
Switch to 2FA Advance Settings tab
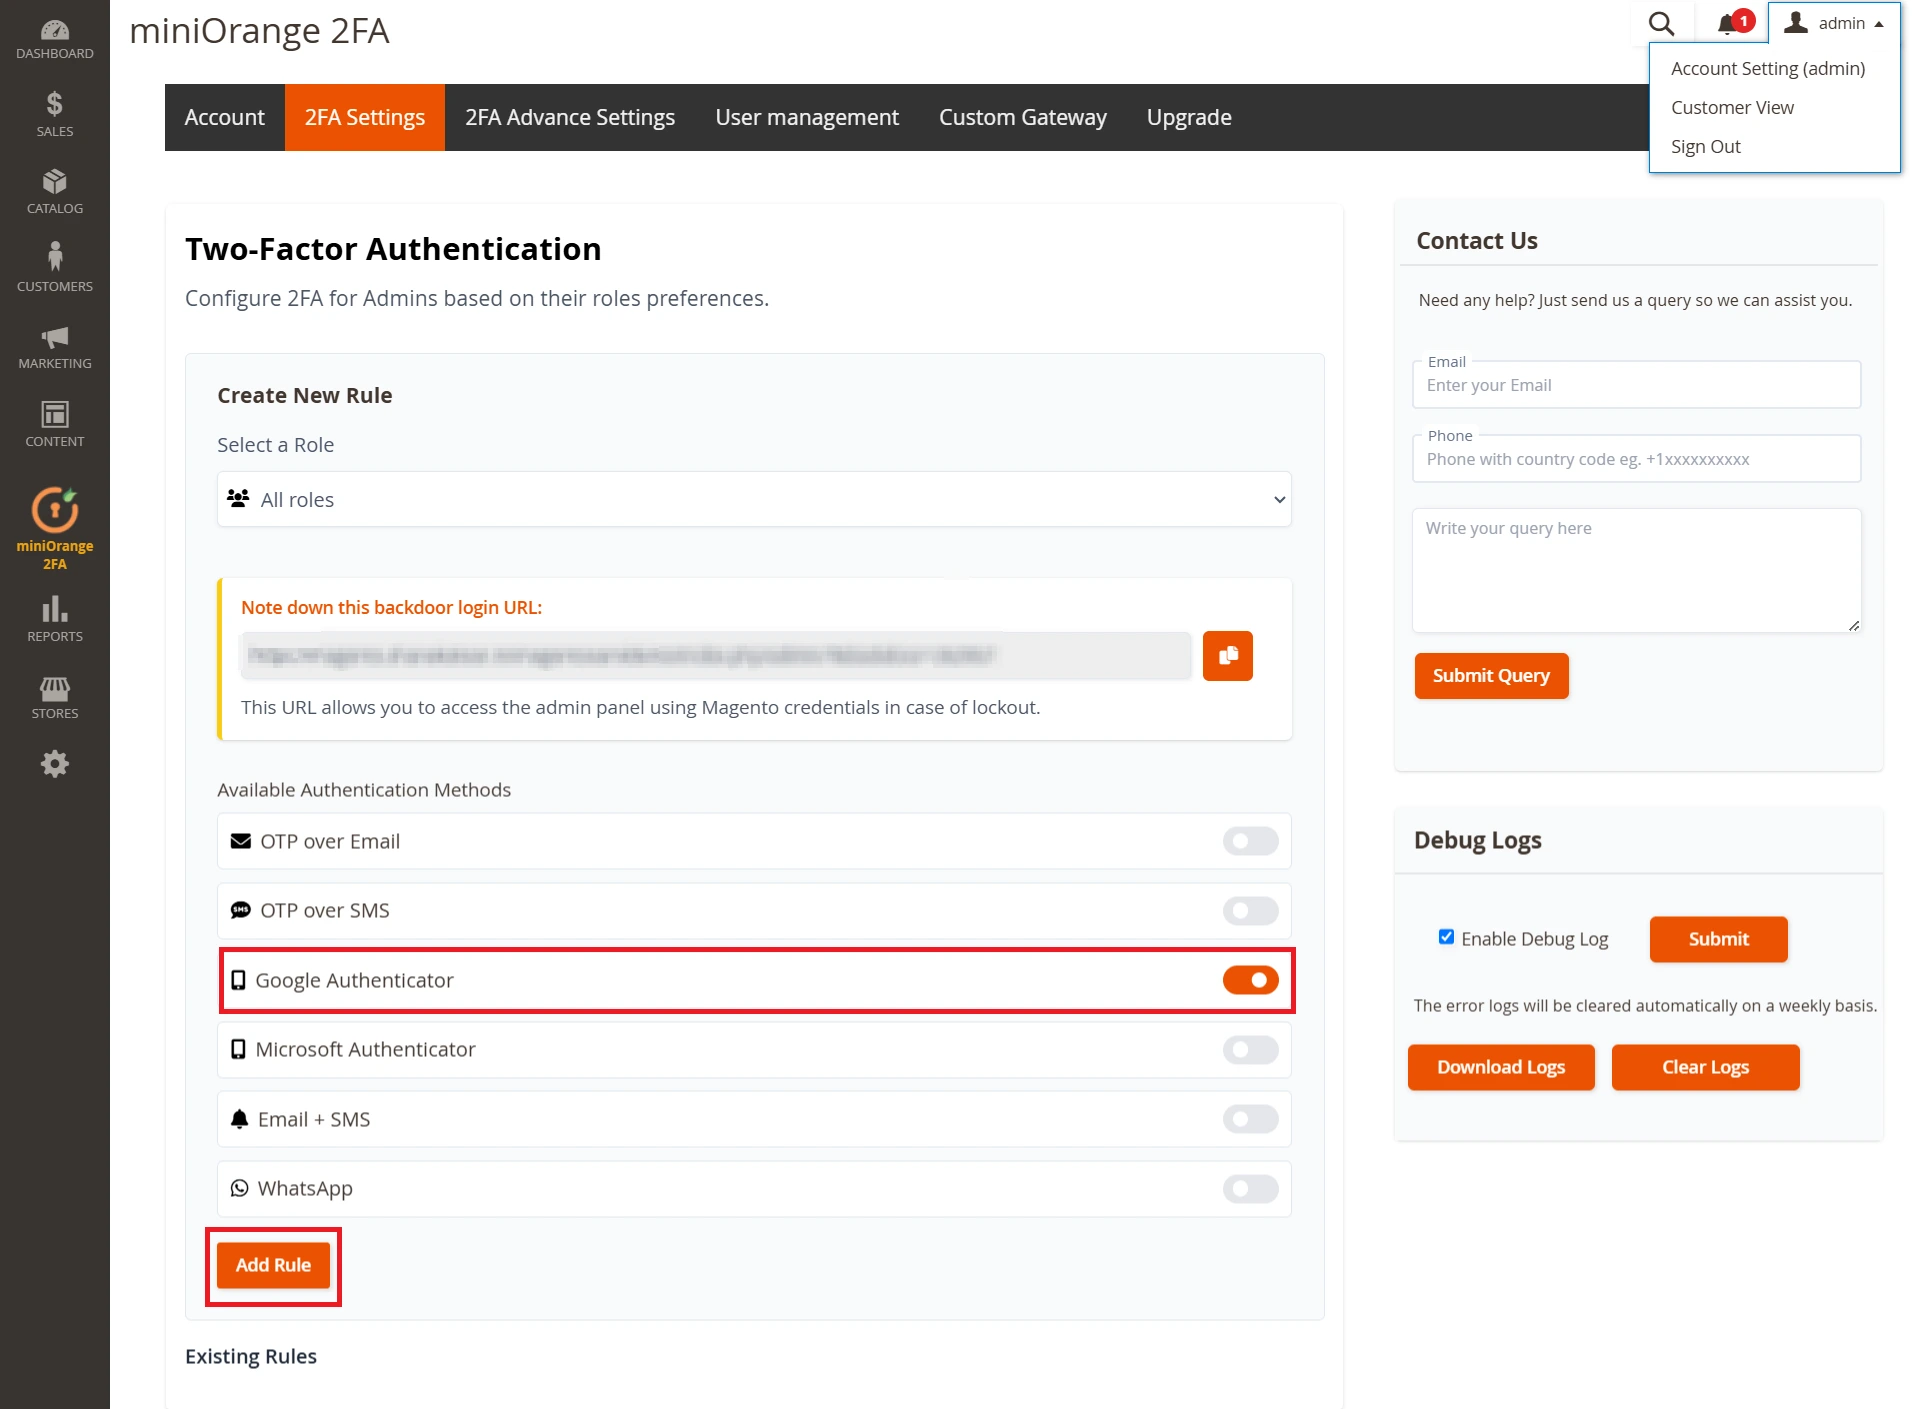point(570,118)
